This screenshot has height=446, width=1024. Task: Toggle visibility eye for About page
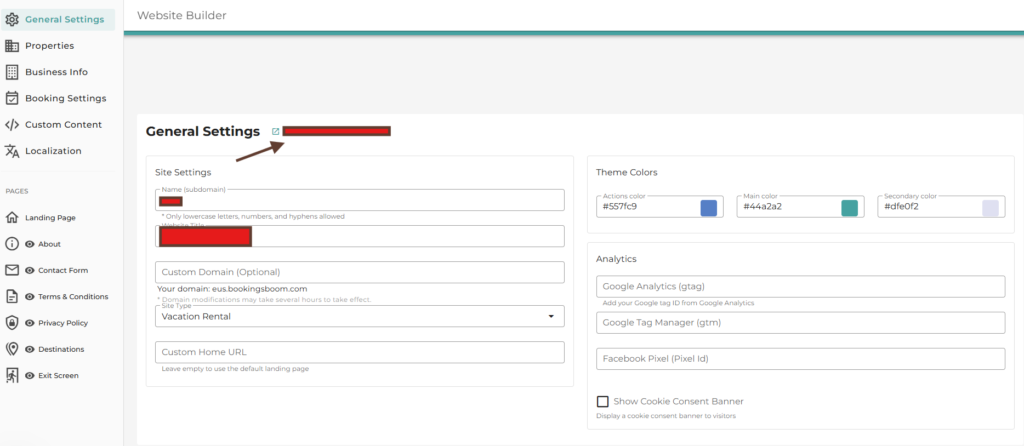tap(30, 244)
